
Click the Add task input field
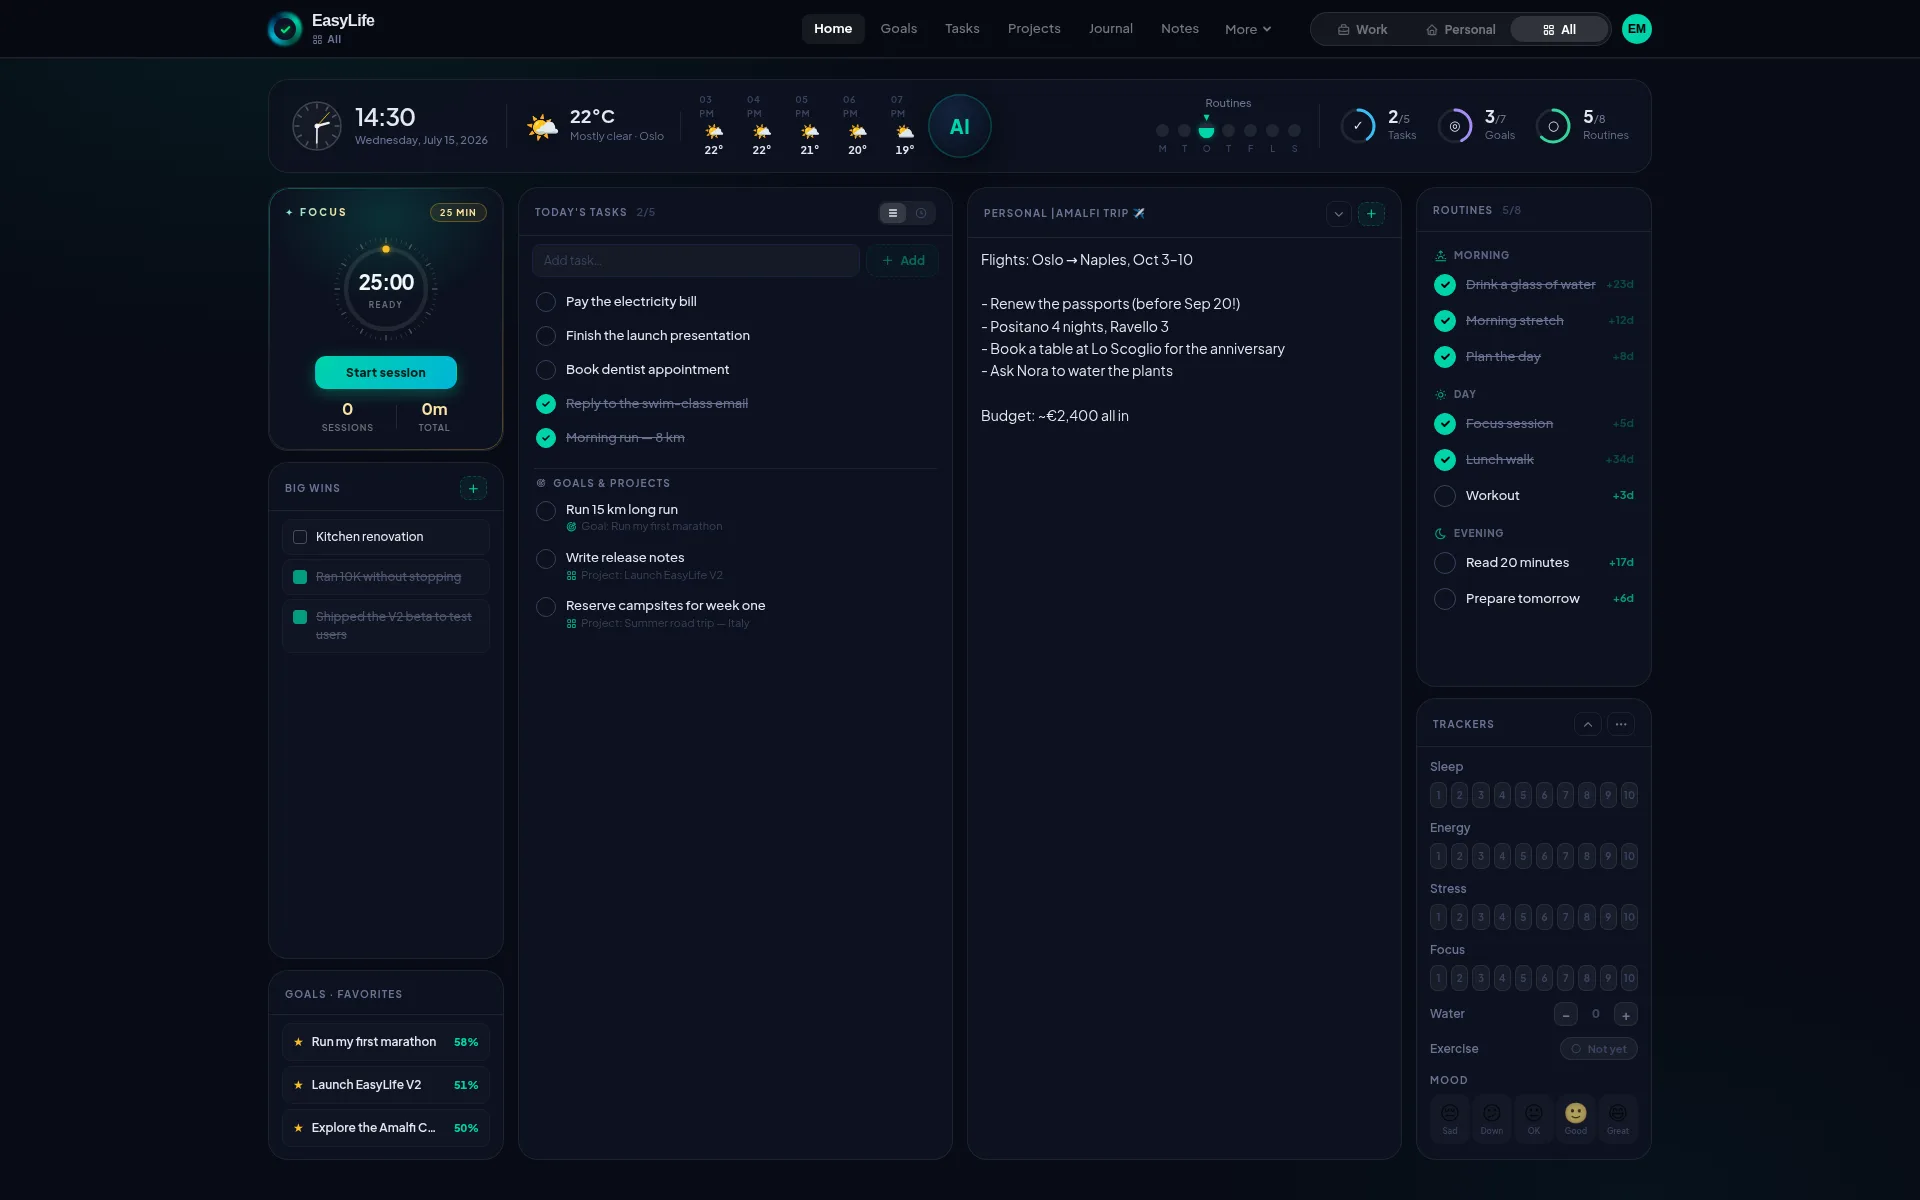coord(696,260)
